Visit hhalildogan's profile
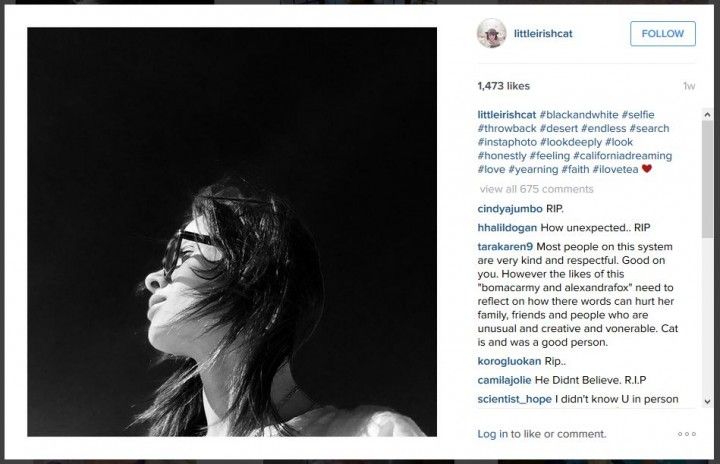720x464 pixels. 507,227
